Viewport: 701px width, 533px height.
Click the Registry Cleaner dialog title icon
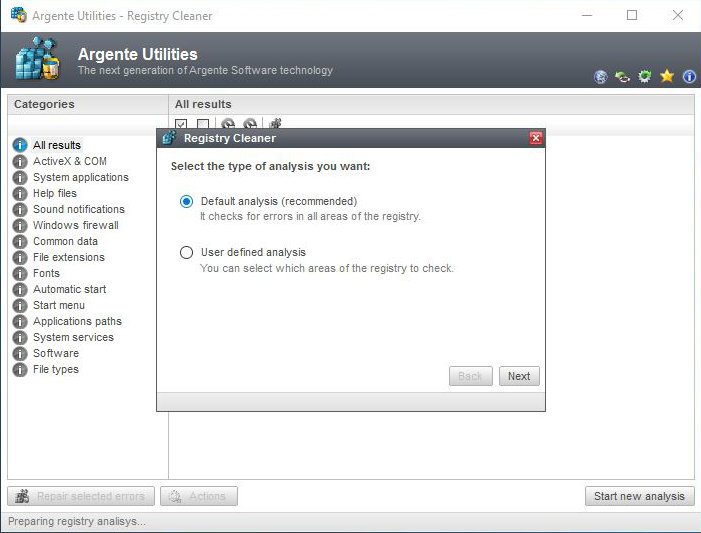coord(169,138)
